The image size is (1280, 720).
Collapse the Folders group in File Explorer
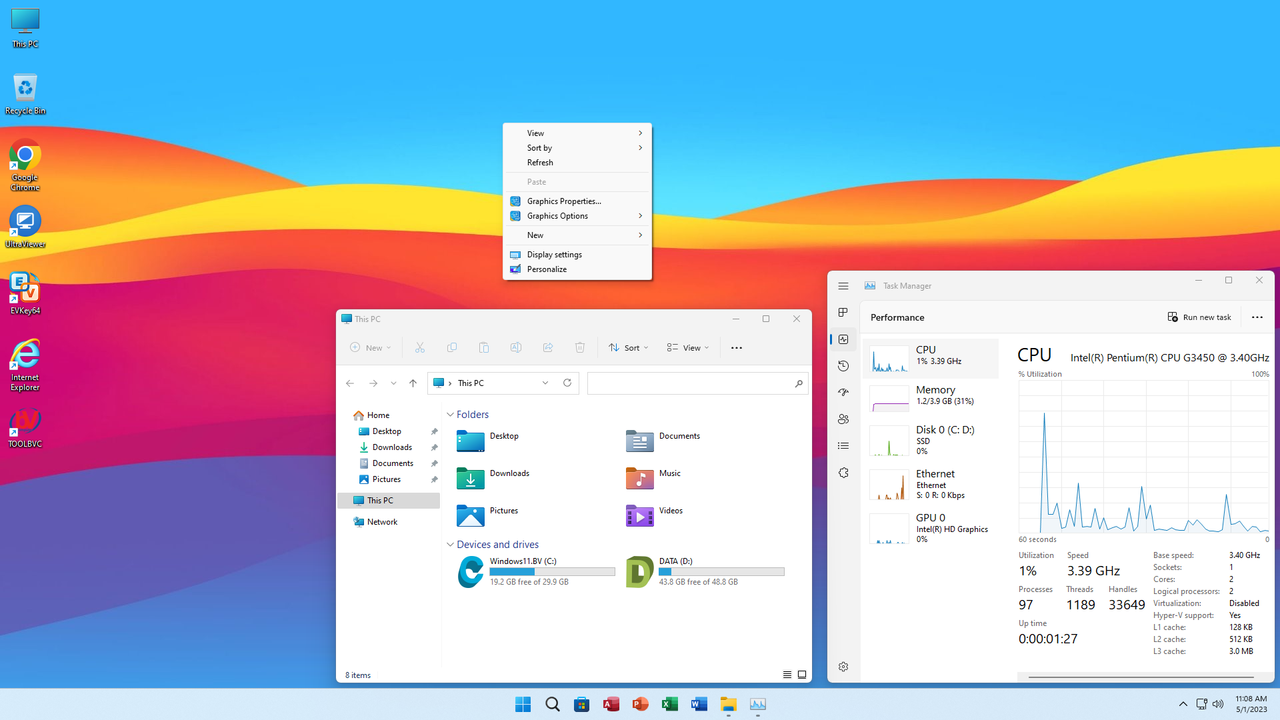pos(450,414)
